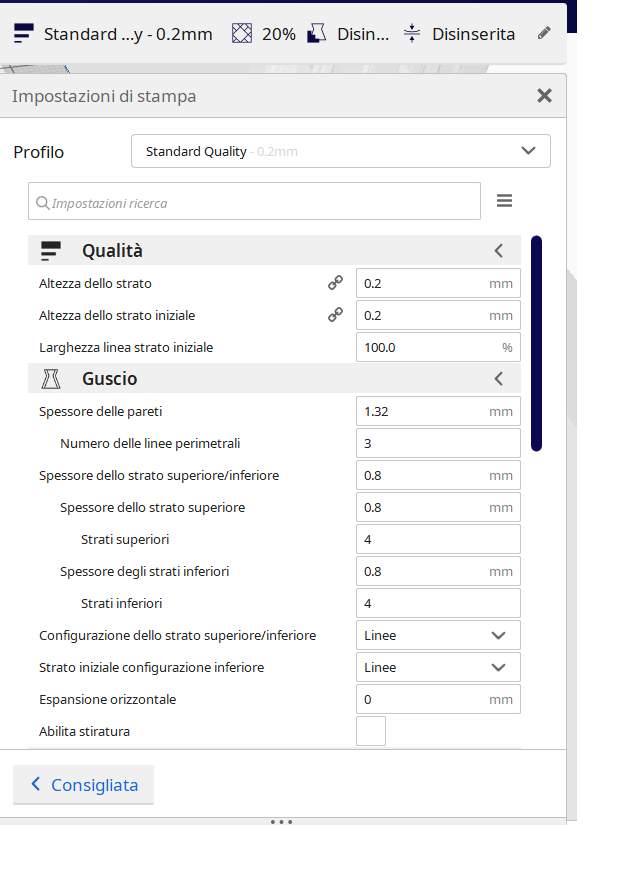Click the Impostazioni di stampa title

tap(104, 96)
